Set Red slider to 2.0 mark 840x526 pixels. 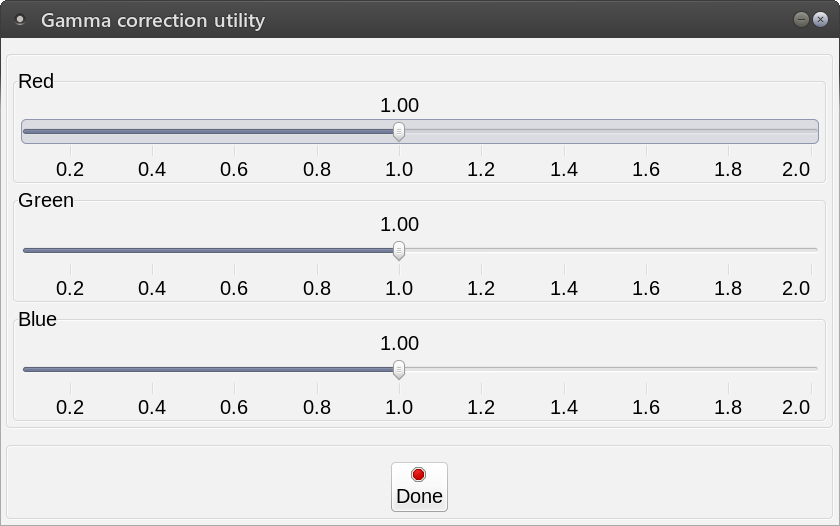tap(810, 131)
